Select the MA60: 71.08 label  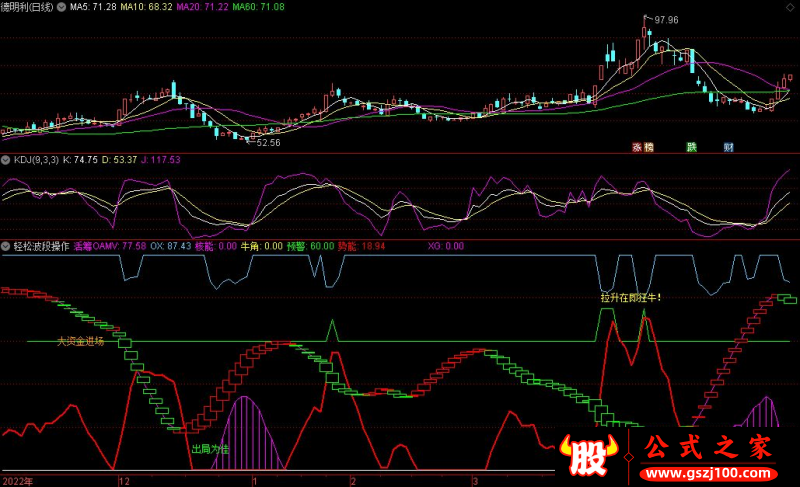tap(258, 7)
